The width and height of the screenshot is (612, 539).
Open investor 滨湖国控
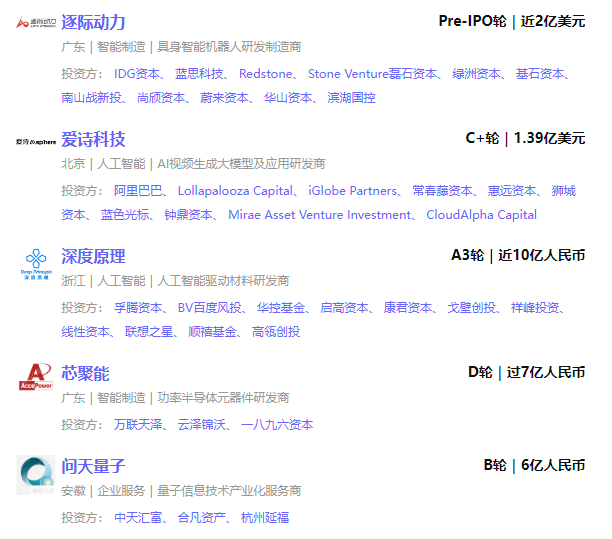[351, 98]
